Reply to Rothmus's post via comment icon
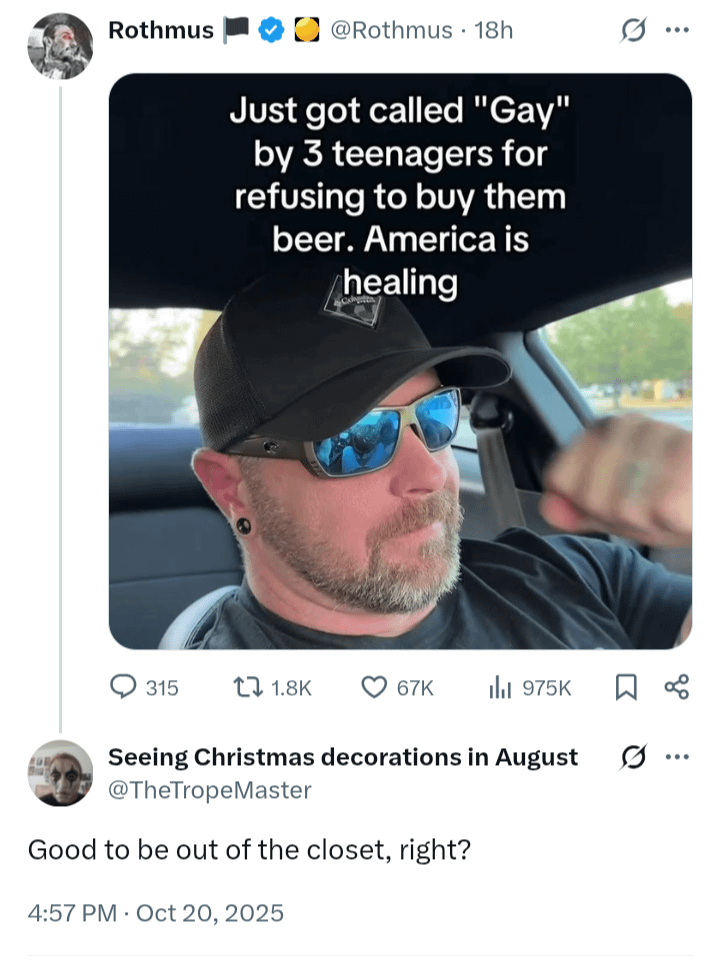Viewport: 720px width, 962px height. (x=123, y=687)
